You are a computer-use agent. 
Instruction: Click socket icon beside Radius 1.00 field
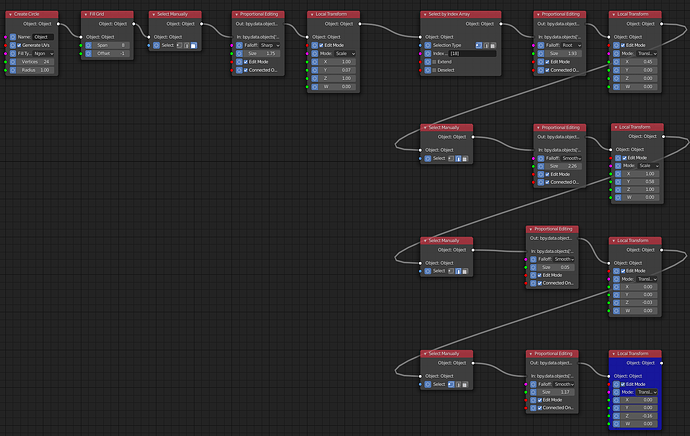(13, 70)
